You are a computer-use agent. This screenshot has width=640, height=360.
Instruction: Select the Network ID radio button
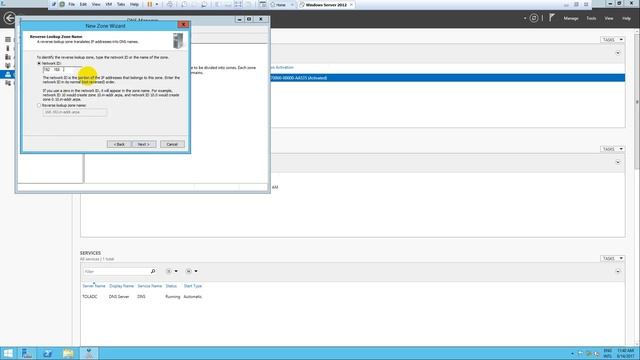click(39, 64)
